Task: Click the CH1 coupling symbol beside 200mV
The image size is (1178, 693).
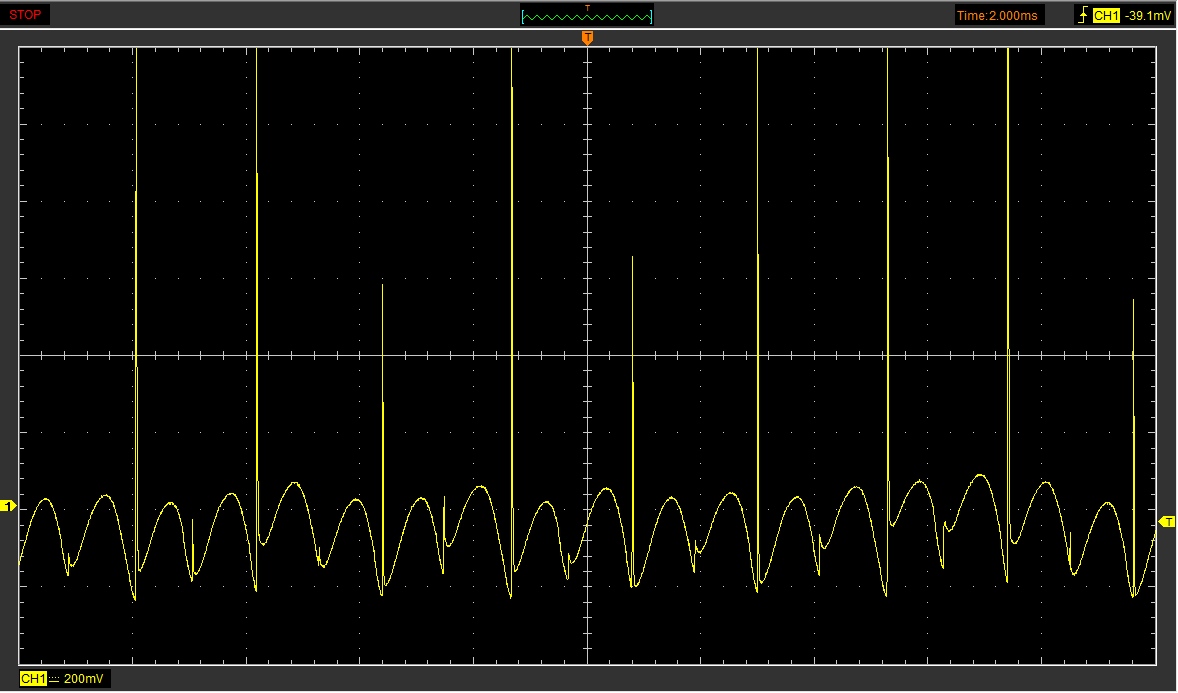Action: [54, 679]
